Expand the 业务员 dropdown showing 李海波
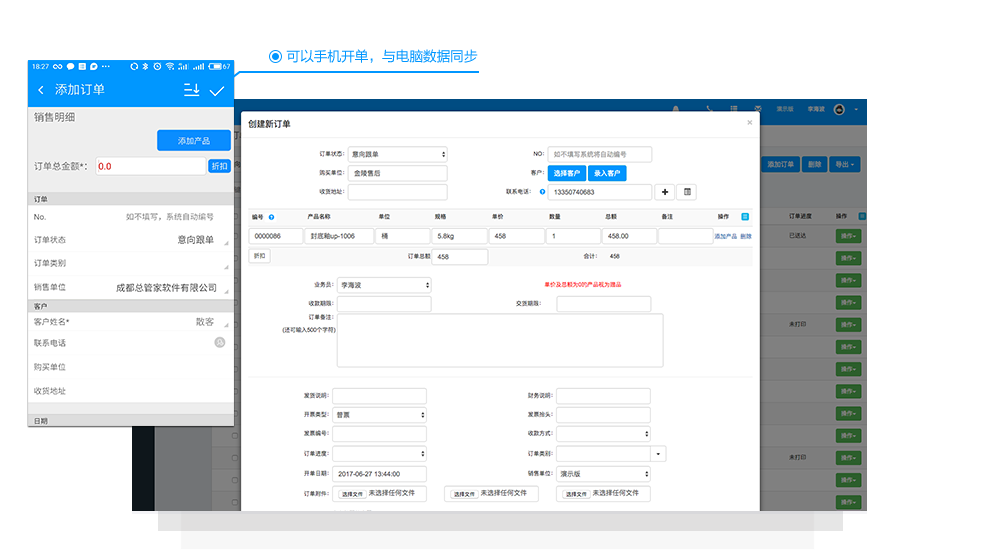This screenshot has width=1000, height=550. tap(383, 285)
